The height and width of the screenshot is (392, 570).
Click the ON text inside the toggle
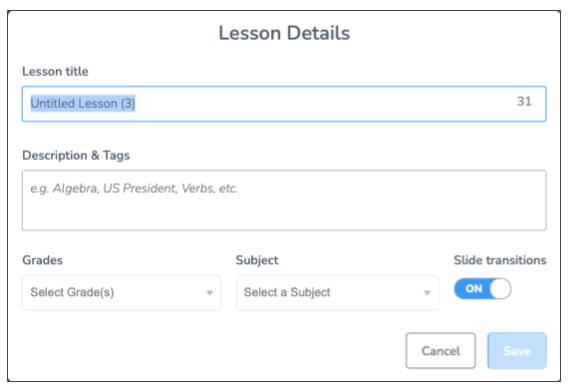[474, 289]
